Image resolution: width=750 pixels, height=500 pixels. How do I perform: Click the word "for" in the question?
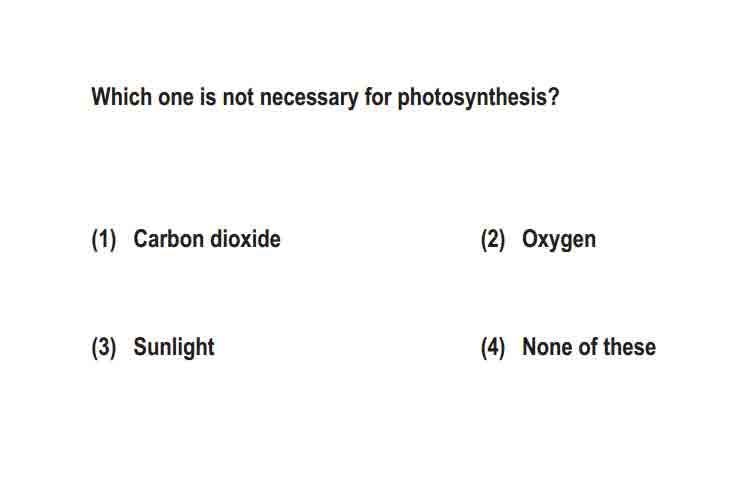tap(378, 97)
